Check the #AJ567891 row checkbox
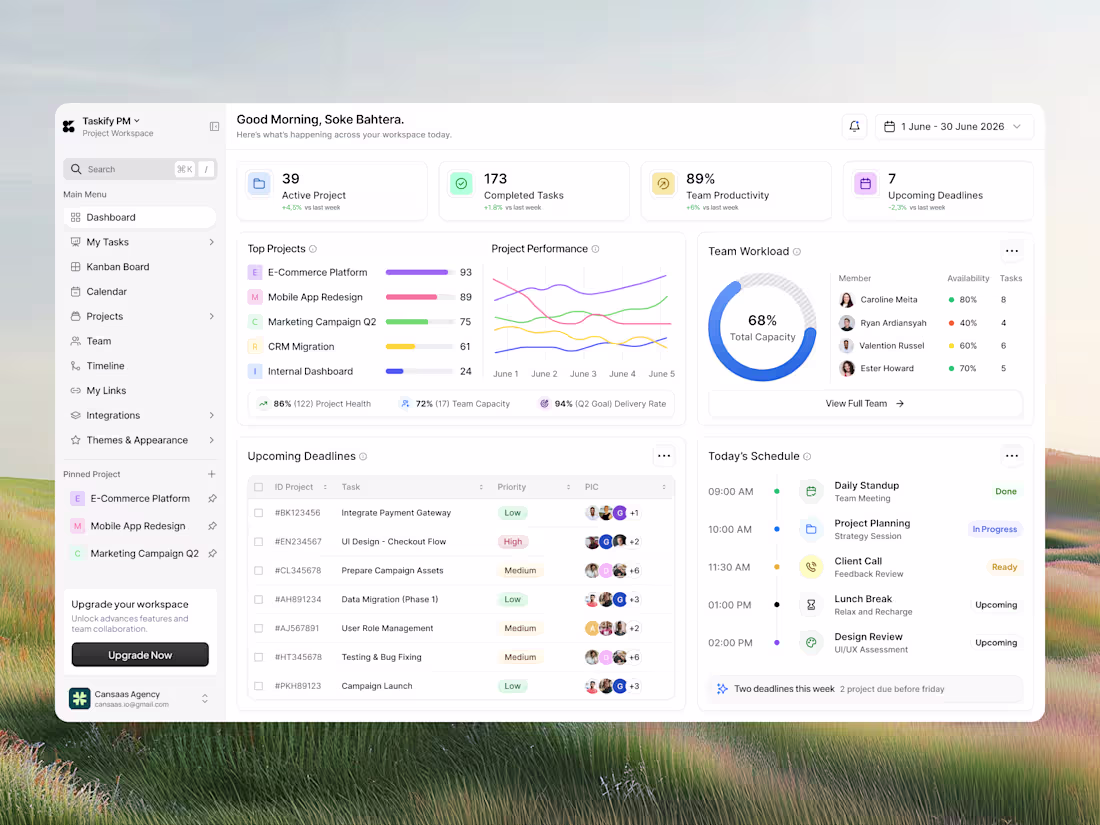1100x825 pixels. (x=258, y=628)
